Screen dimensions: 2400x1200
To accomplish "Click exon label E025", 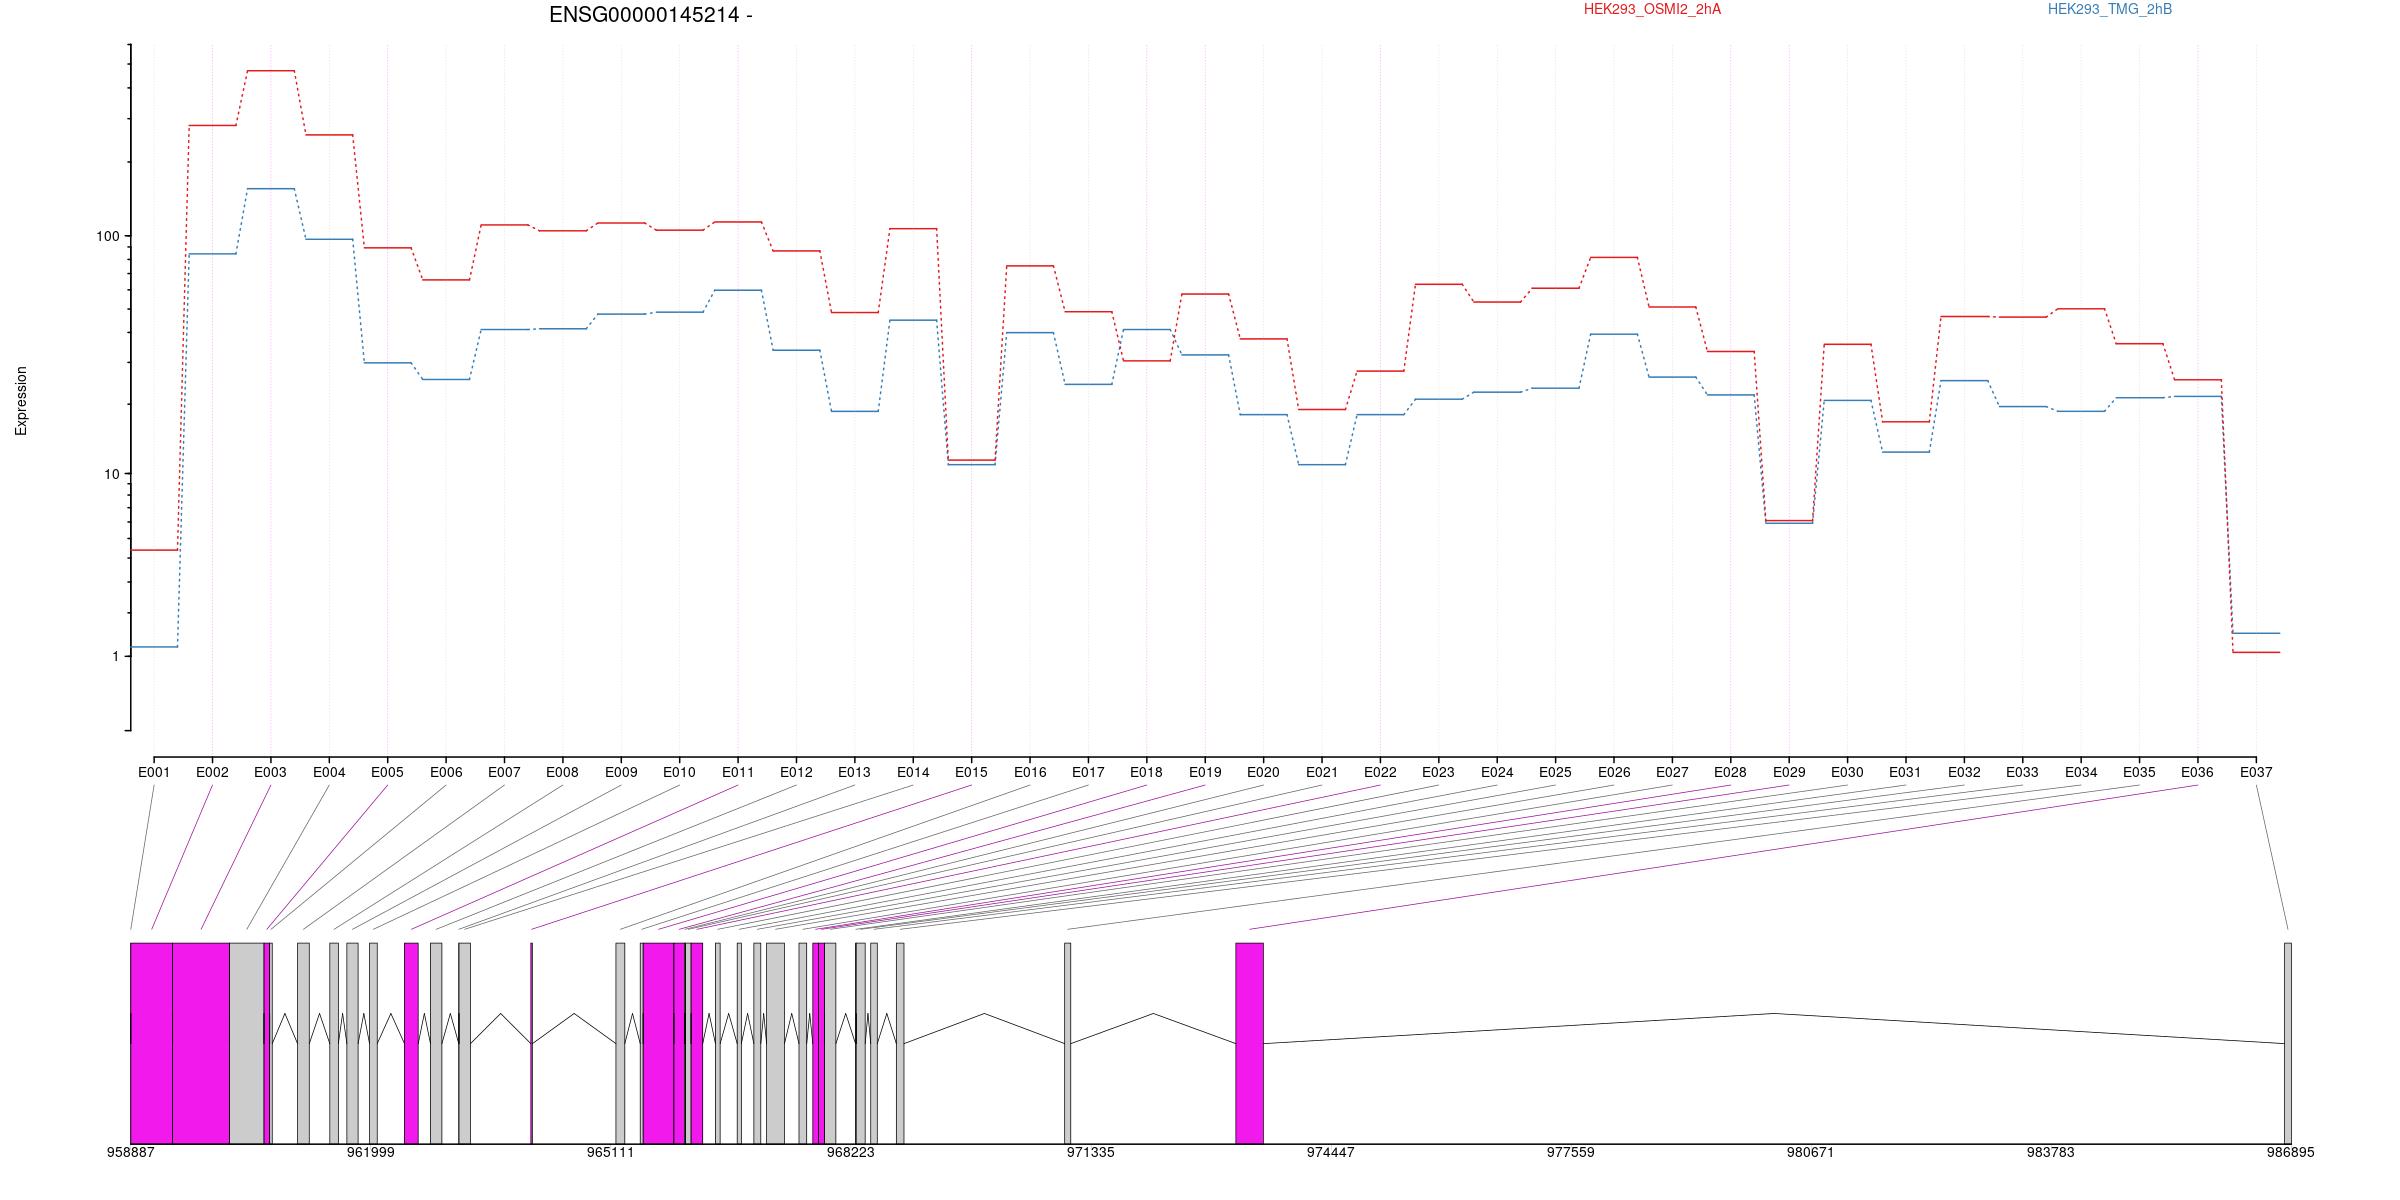I will 1555,772.
